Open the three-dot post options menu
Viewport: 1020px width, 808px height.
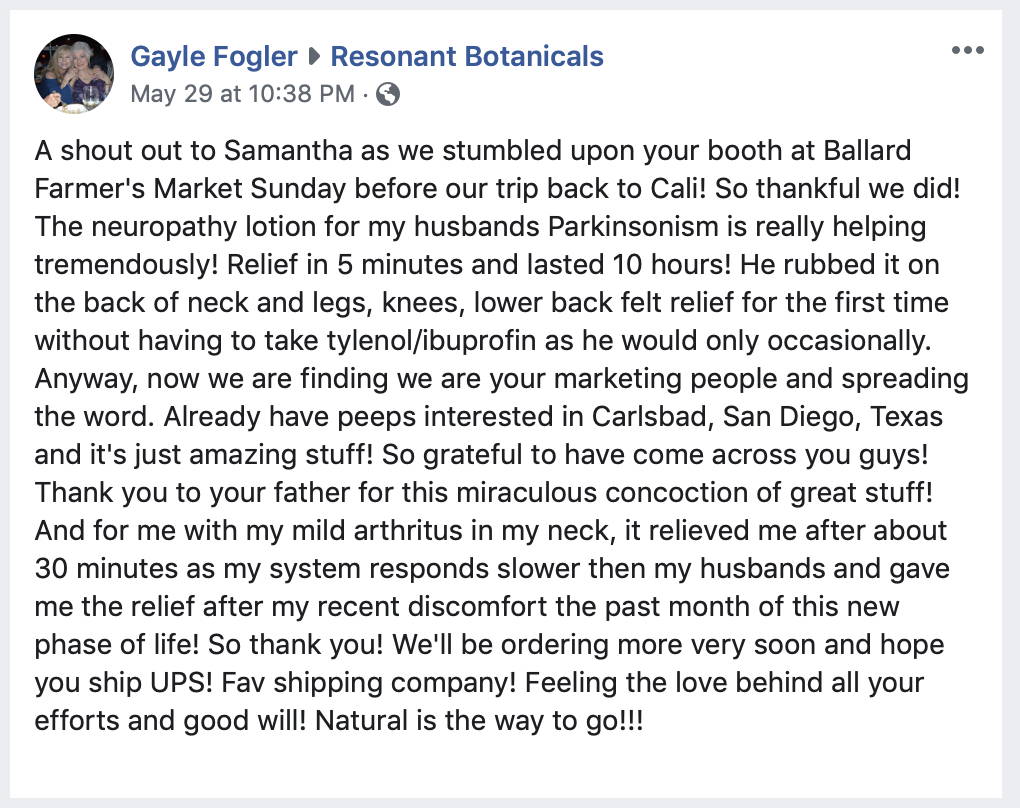pos(967,50)
